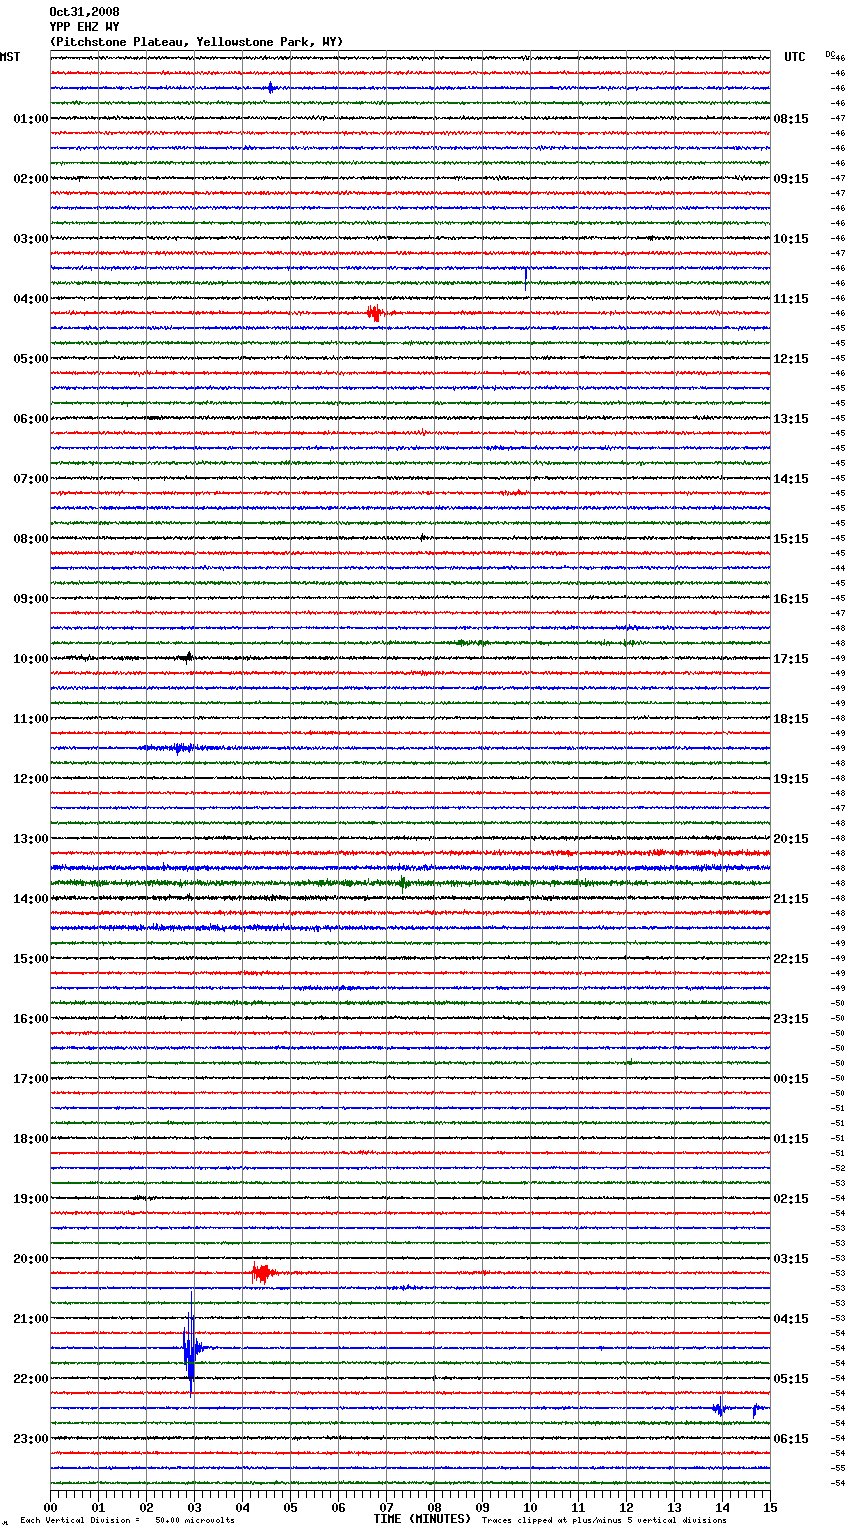
Task: Click the 21:15 UTC time label
Action: (x=791, y=899)
